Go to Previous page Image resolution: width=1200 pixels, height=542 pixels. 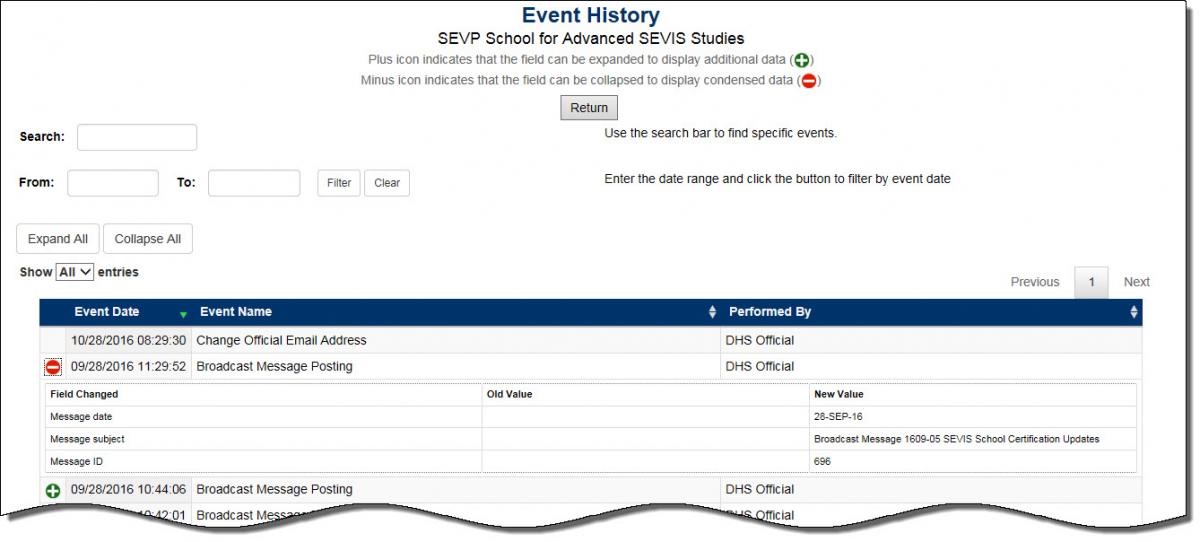pos(1035,282)
